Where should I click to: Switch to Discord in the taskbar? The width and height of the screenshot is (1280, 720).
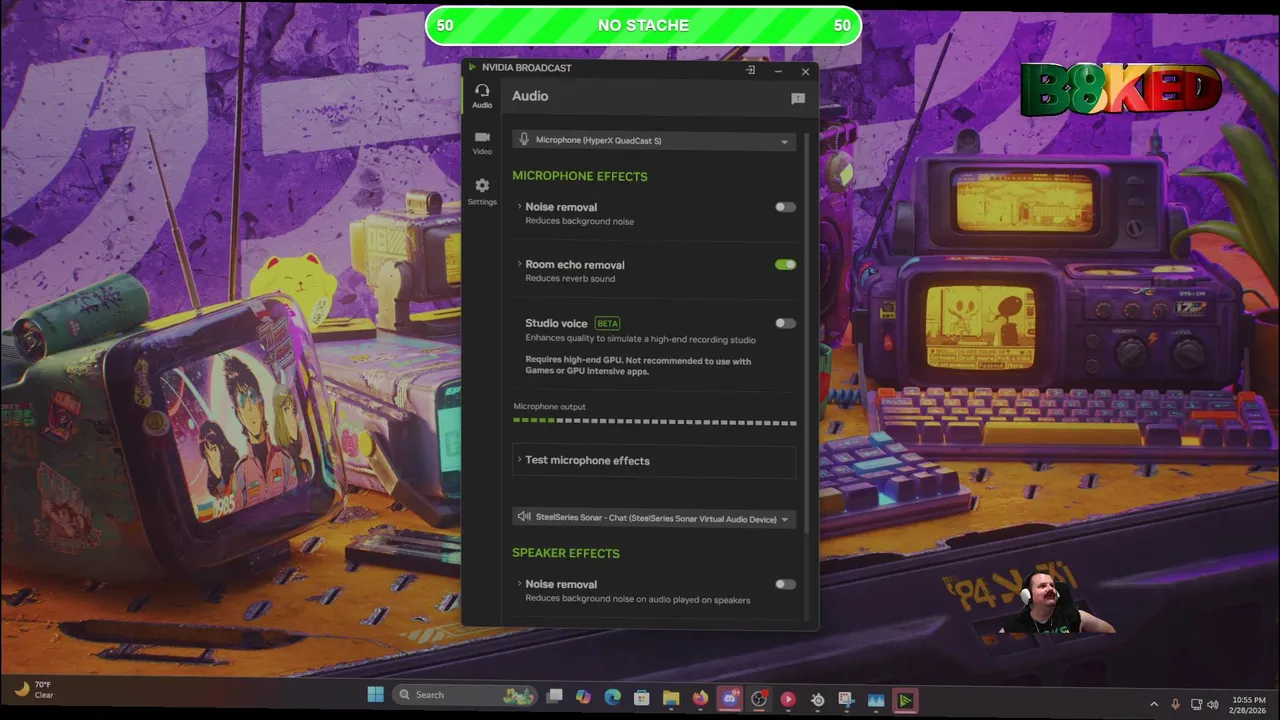click(x=730, y=698)
